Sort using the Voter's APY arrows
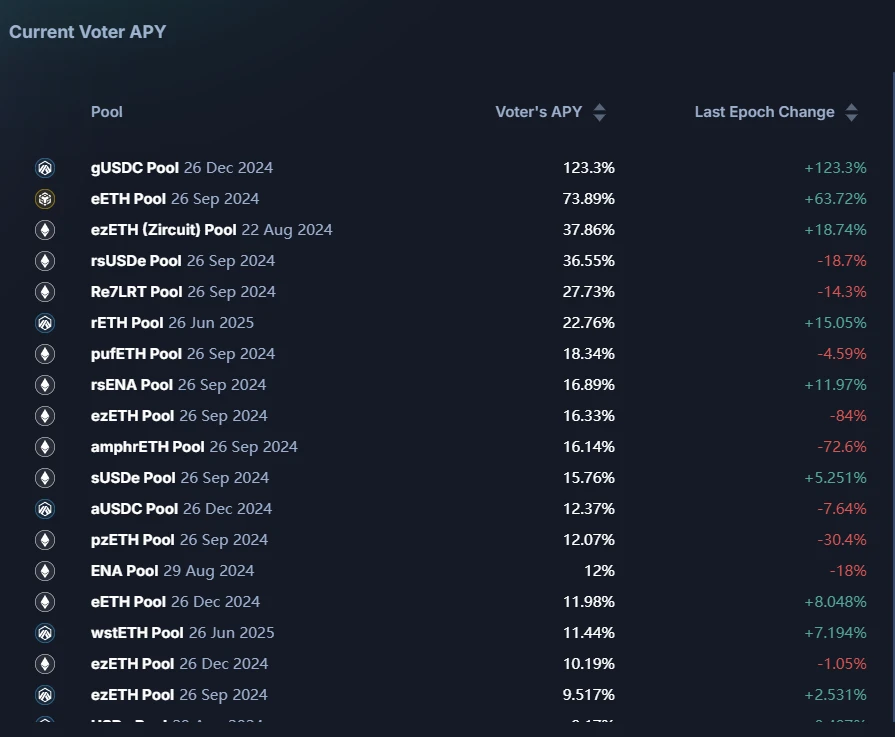The image size is (895, 737). [x=599, y=112]
